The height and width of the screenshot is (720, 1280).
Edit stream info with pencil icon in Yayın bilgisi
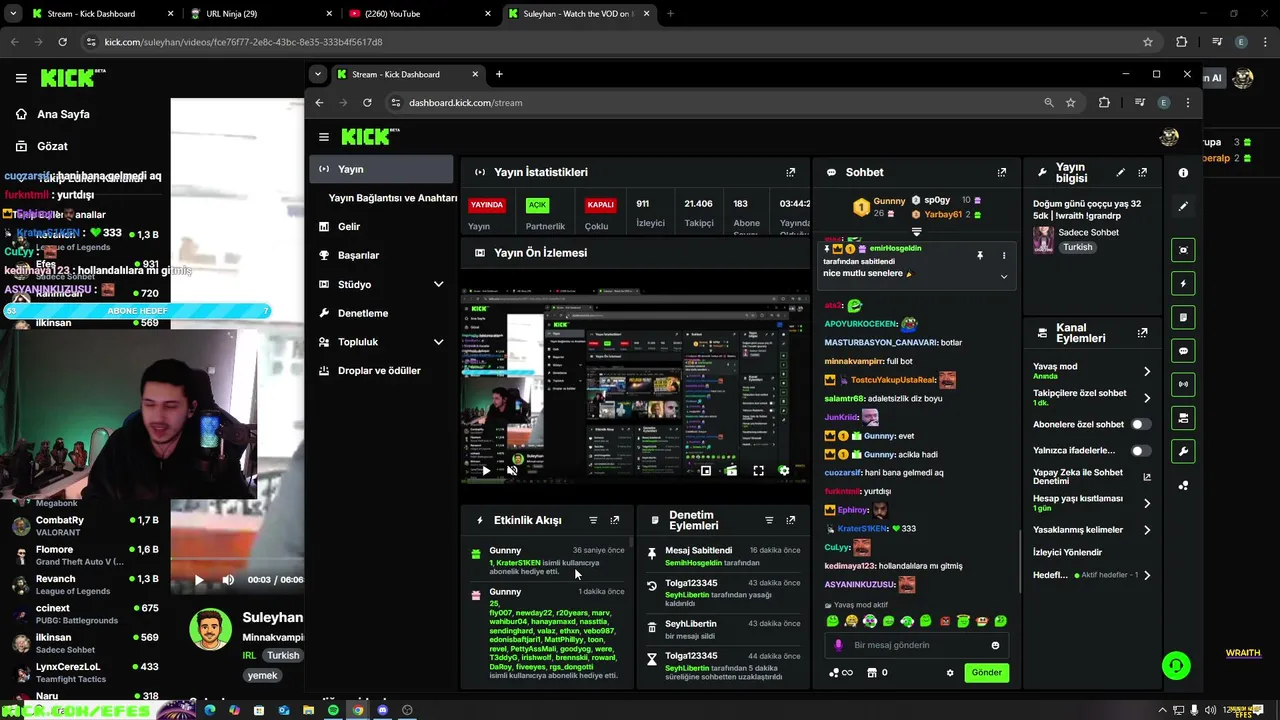[x=1120, y=173]
